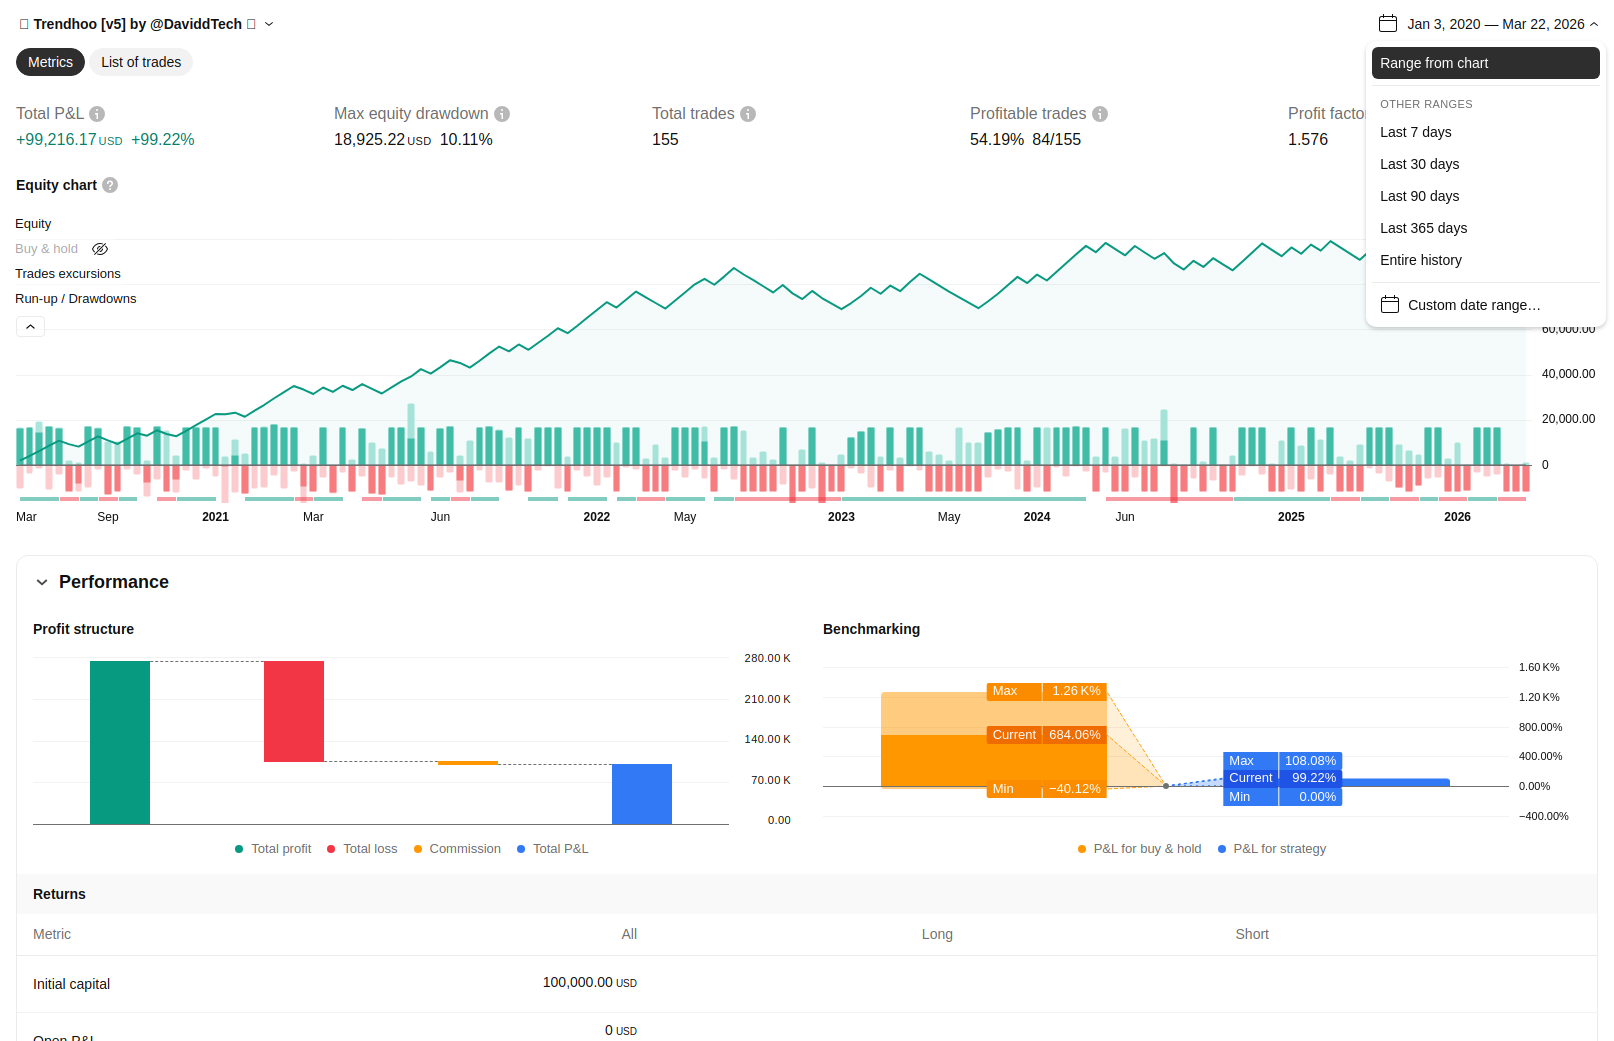
Task: Click the Range from chart button
Action: (x=1485, y=63)
